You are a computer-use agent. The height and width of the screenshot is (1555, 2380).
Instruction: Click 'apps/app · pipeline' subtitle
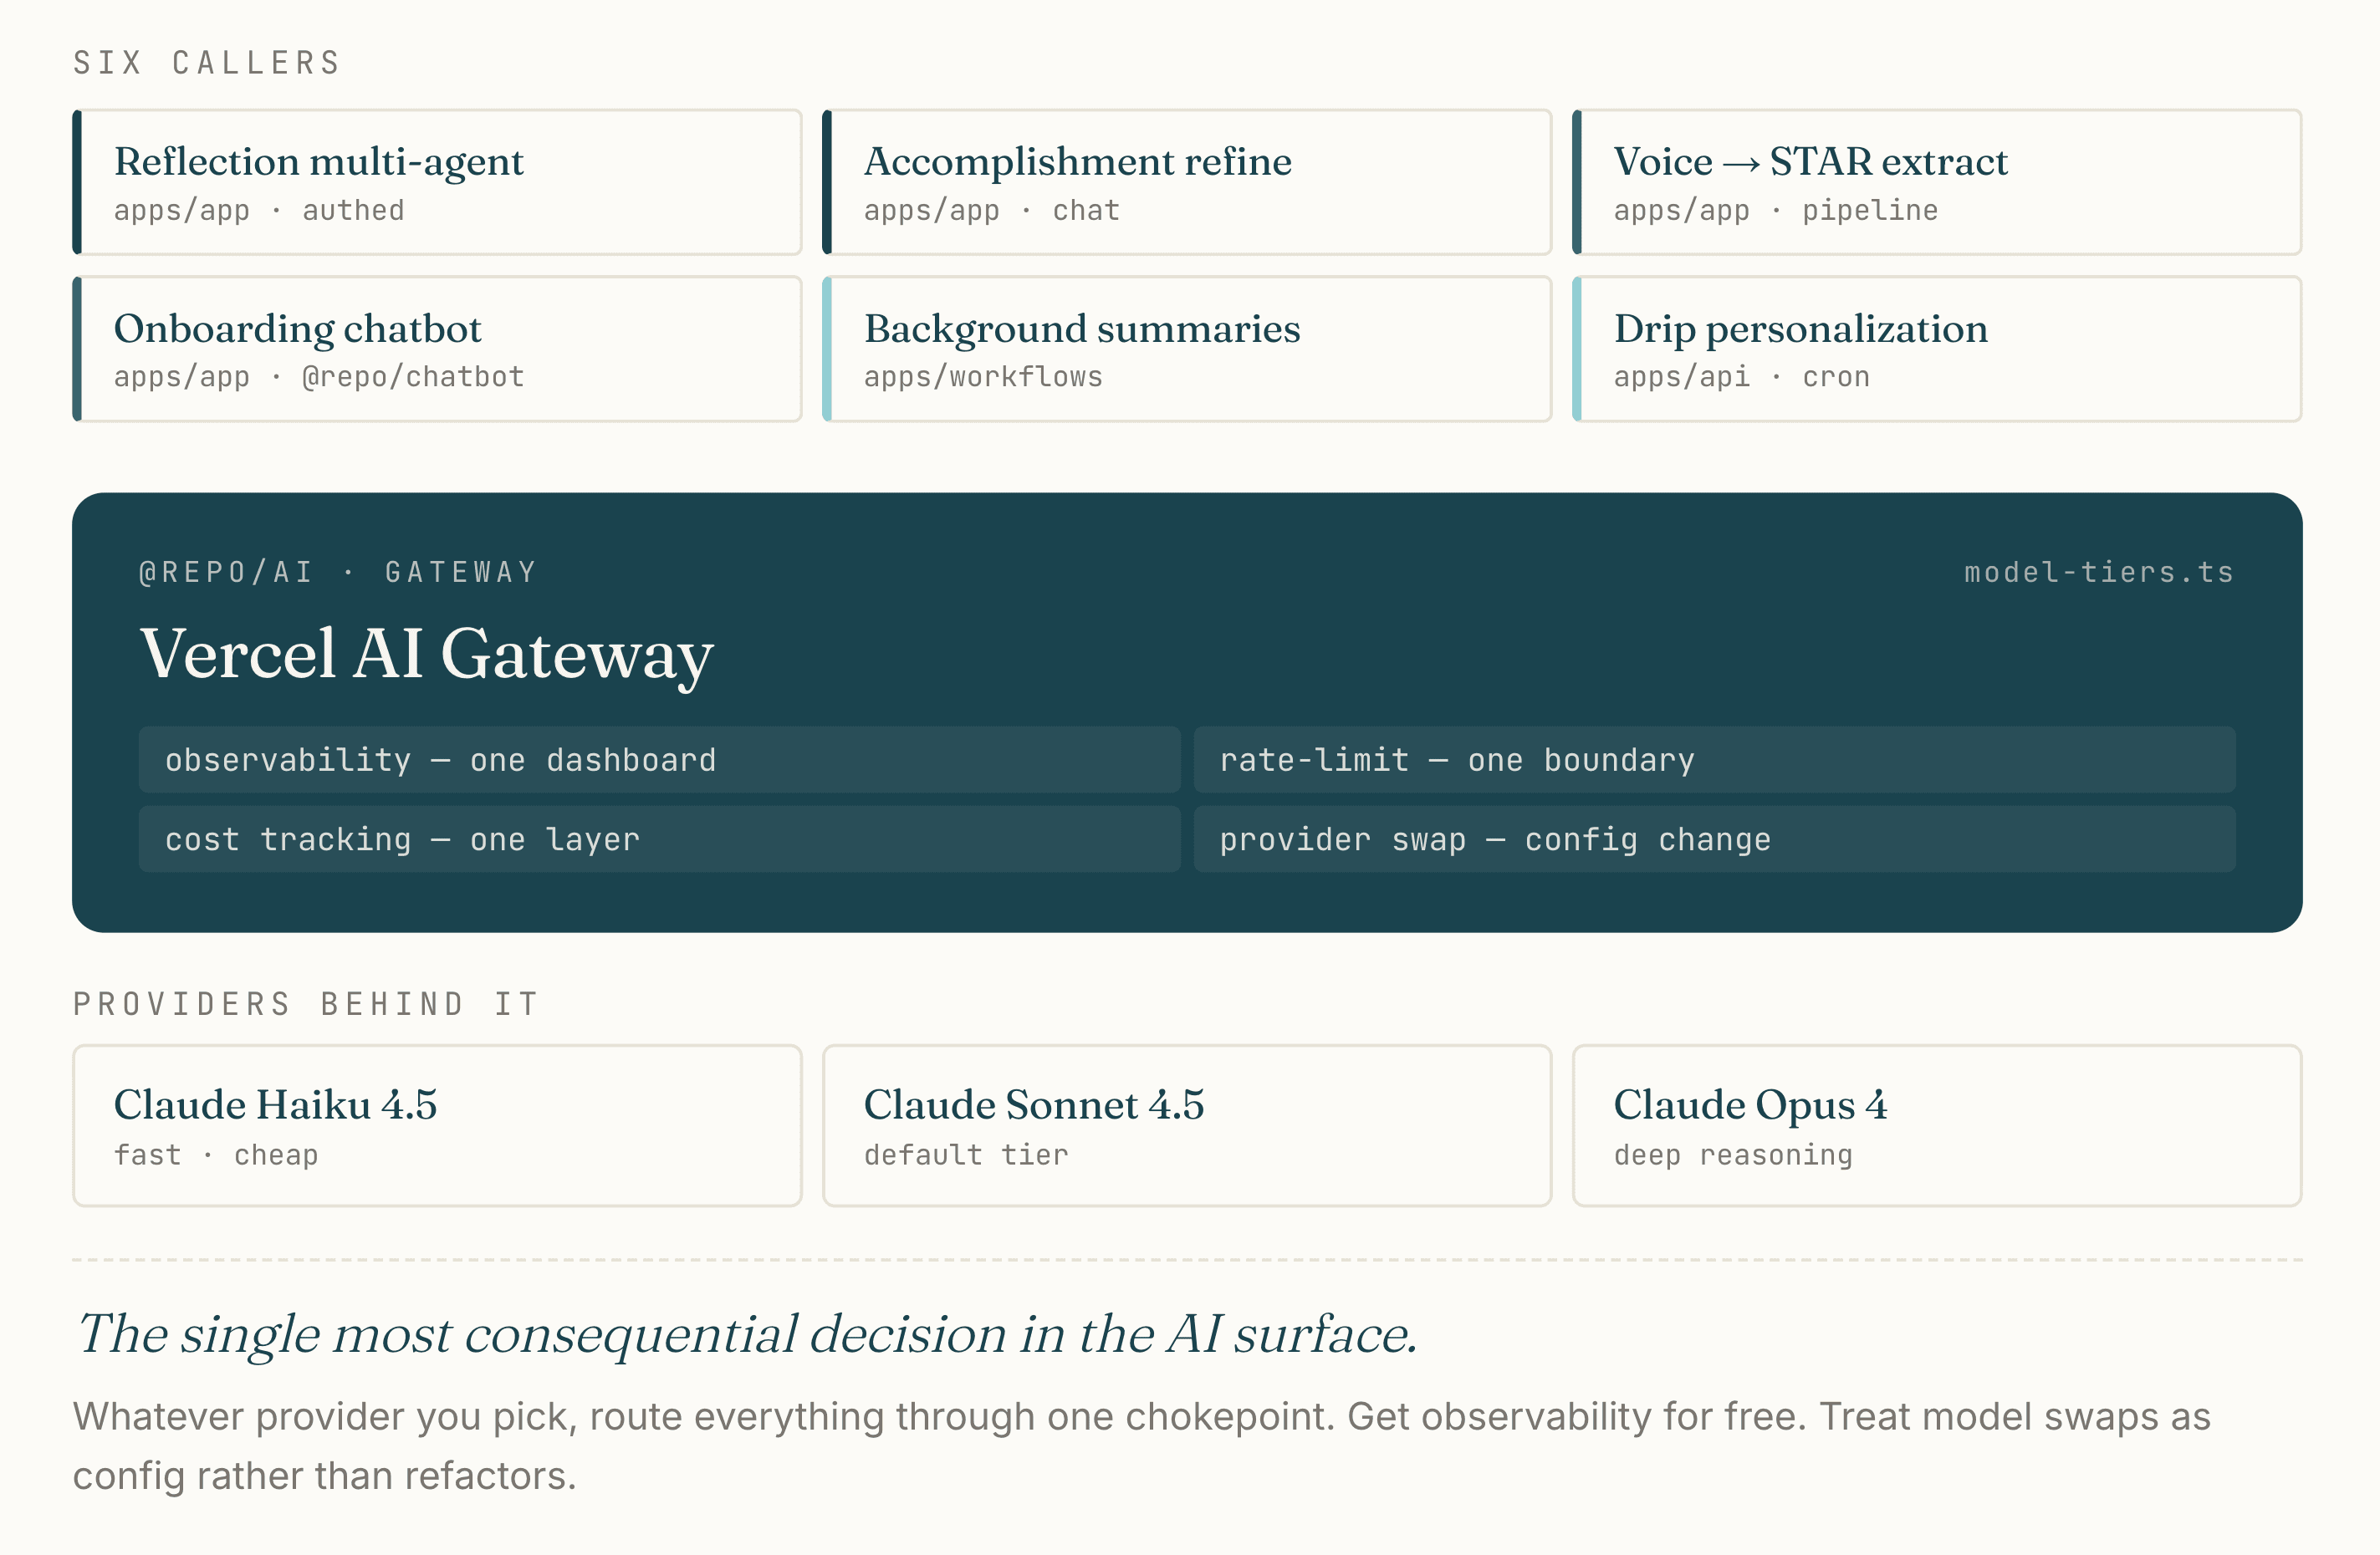pyautogui.click(x=1776, y=210)
